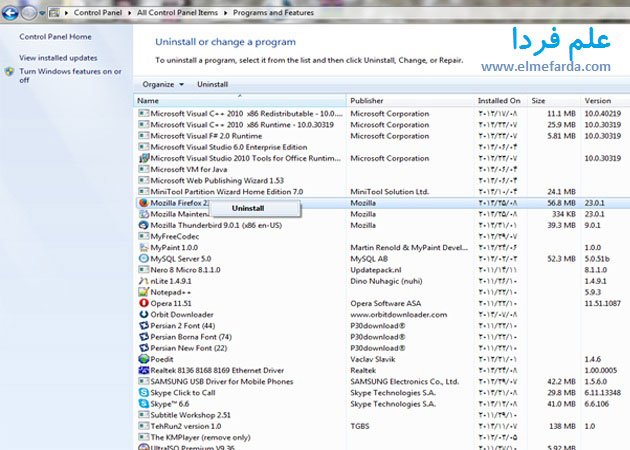Open Turn Windows features on or off
This screenshot has height=450, width=630.
70,76
